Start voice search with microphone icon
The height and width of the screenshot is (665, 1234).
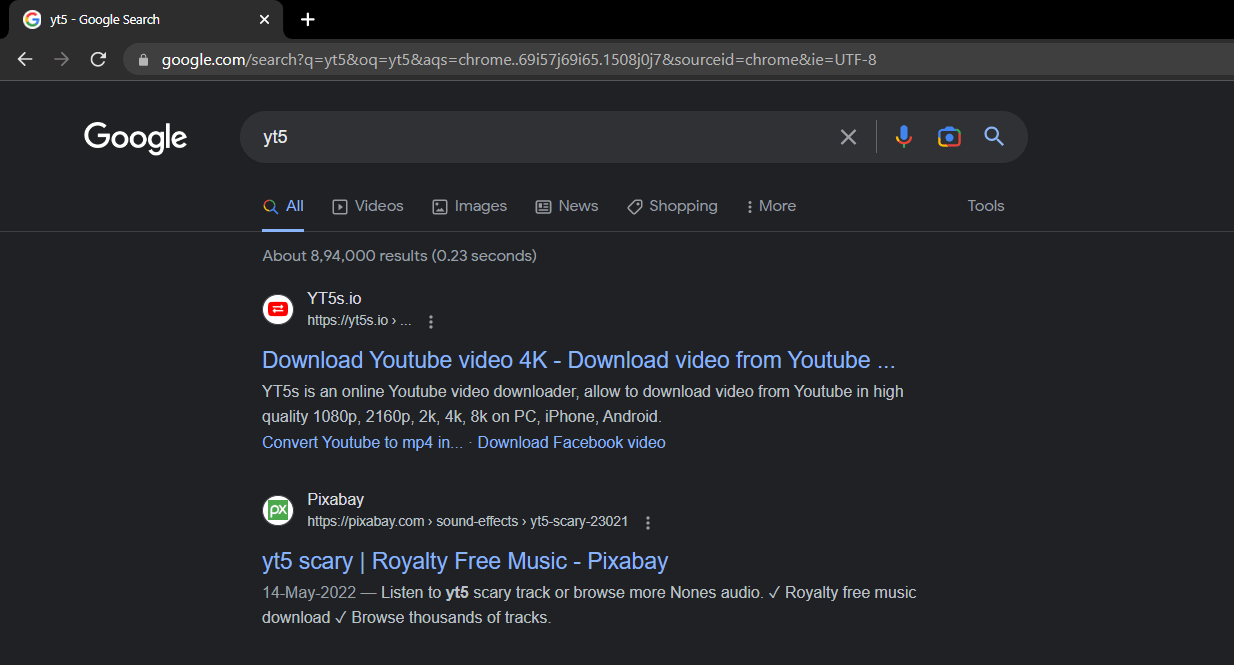[x=904, y=137]
